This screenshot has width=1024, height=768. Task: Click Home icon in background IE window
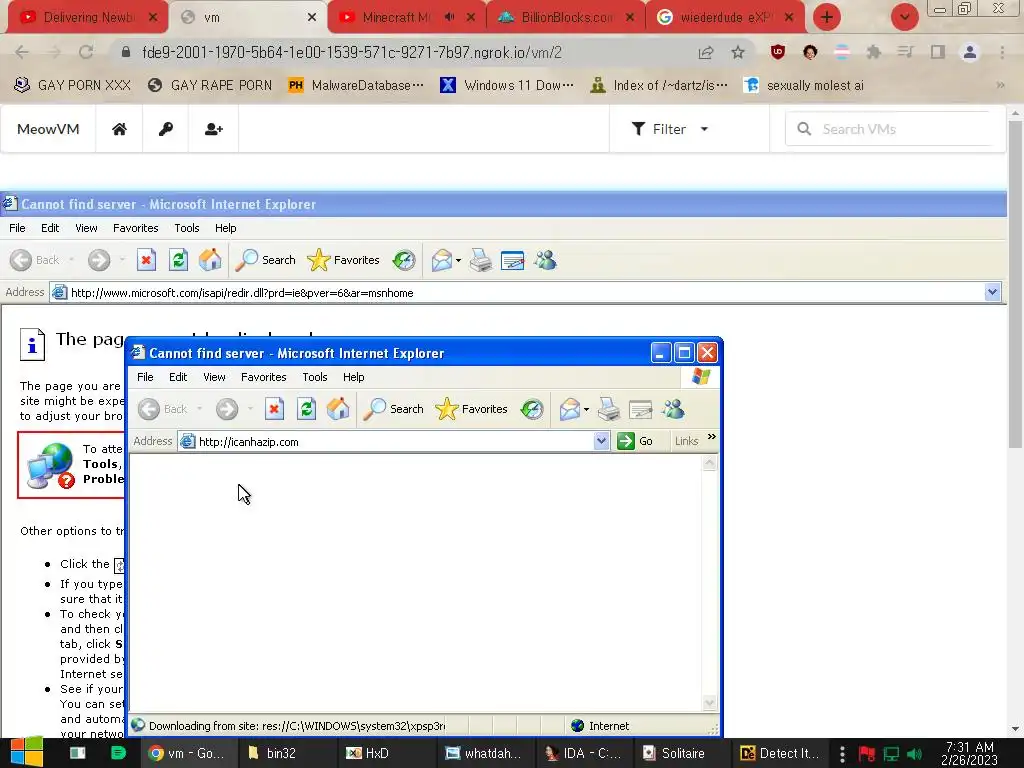pyautogui.click(x=210, y=261)
